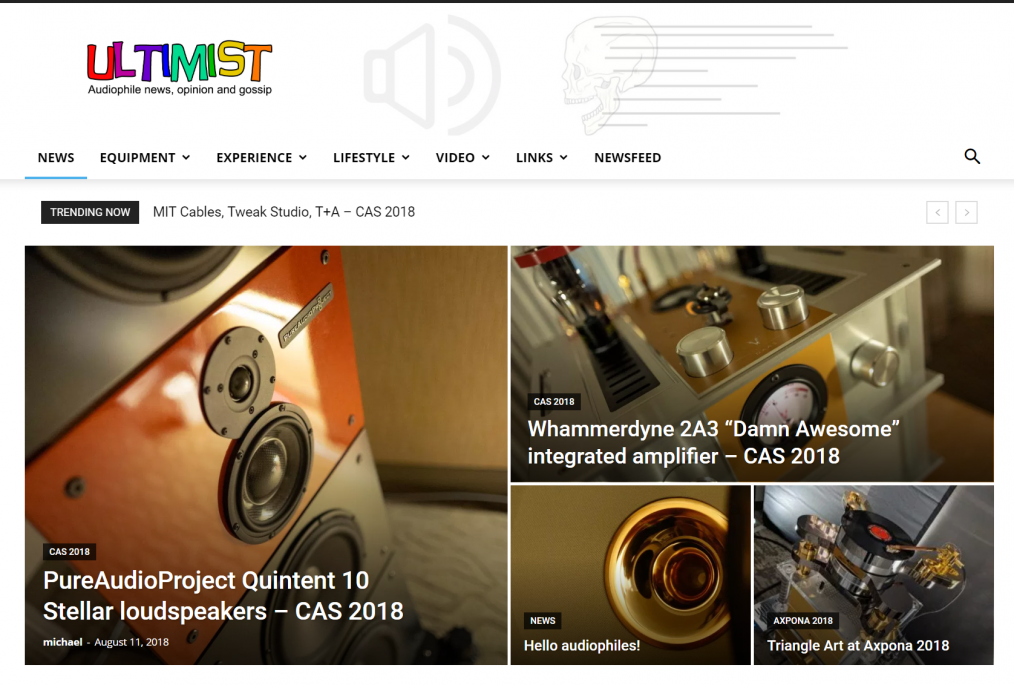Open Triangle Art at Axpona turntable thumbnail
Screen dimensions: 1014x685
click(x=874, y=575)
